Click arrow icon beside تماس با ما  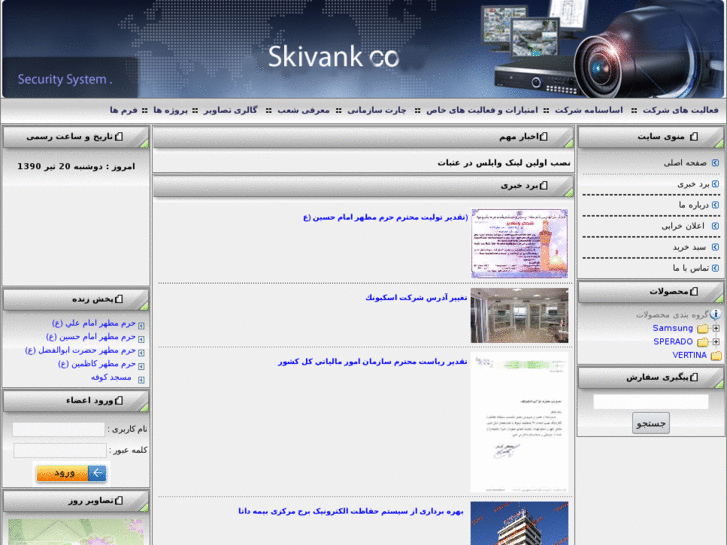[715, 268]
